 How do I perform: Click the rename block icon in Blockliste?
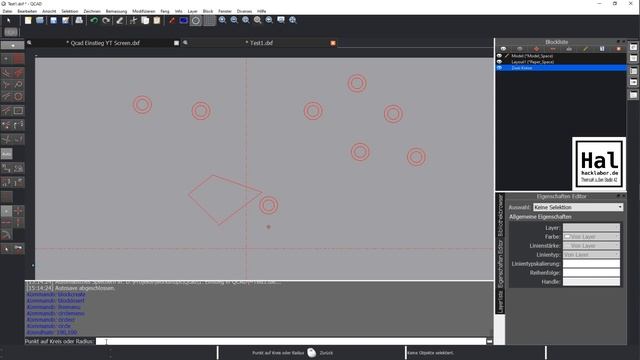coord(569,49)
